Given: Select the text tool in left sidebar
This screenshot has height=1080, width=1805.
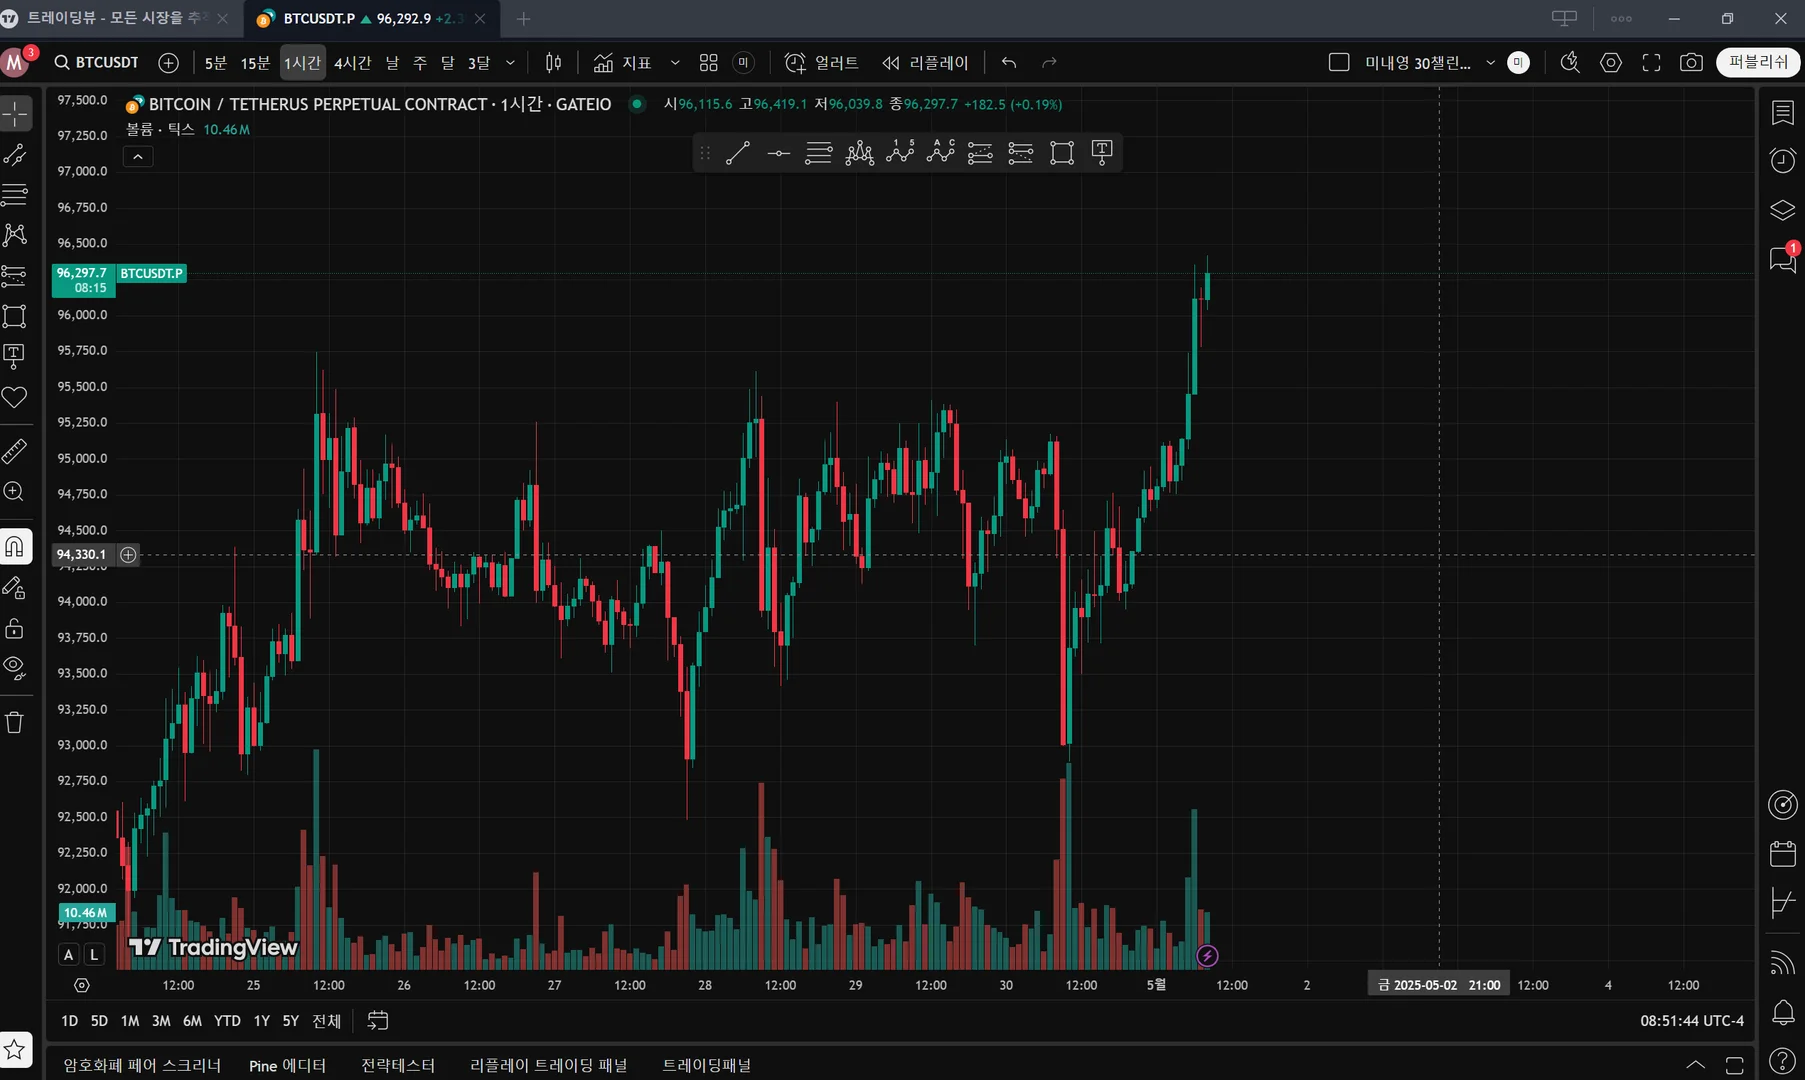Looking at the screenshot, I should (15, 356).
